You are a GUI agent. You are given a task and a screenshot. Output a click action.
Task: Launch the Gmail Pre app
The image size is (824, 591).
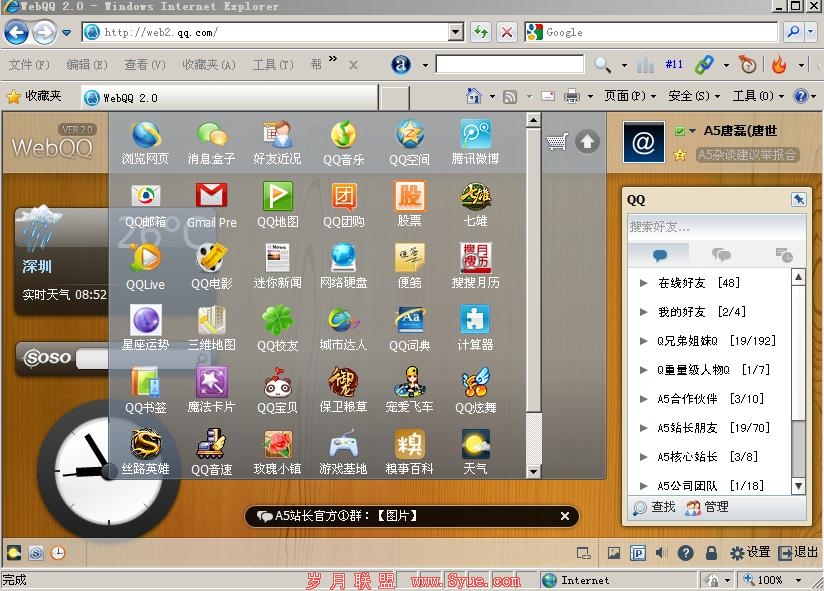coord(211,205)
